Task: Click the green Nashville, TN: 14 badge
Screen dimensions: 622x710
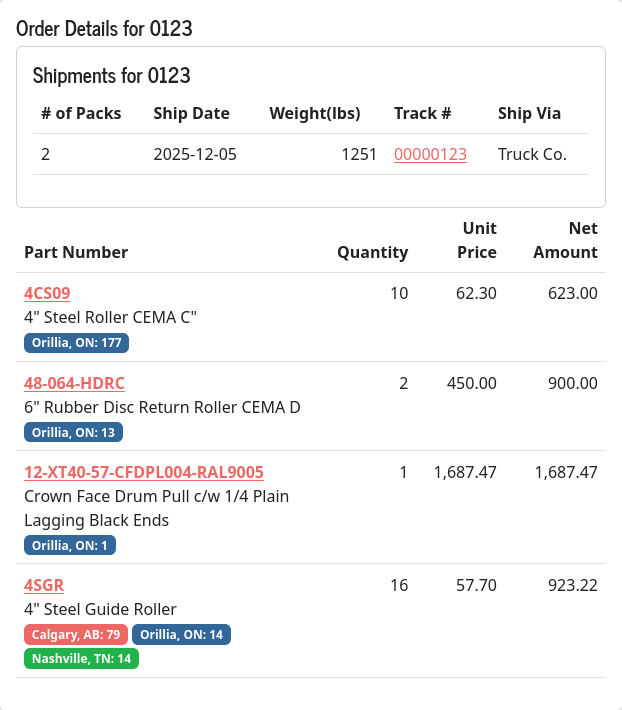Action: coord(81,658)
